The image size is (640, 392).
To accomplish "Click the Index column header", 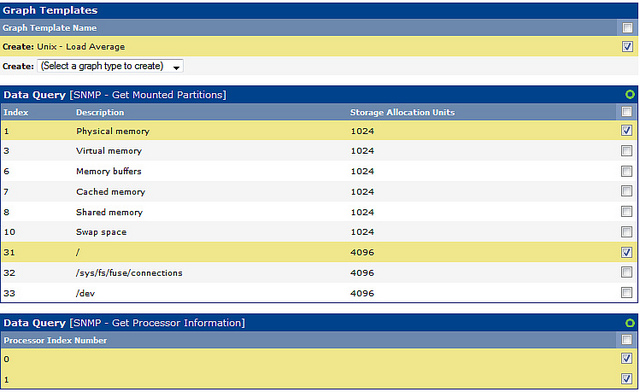I will 16,112.
